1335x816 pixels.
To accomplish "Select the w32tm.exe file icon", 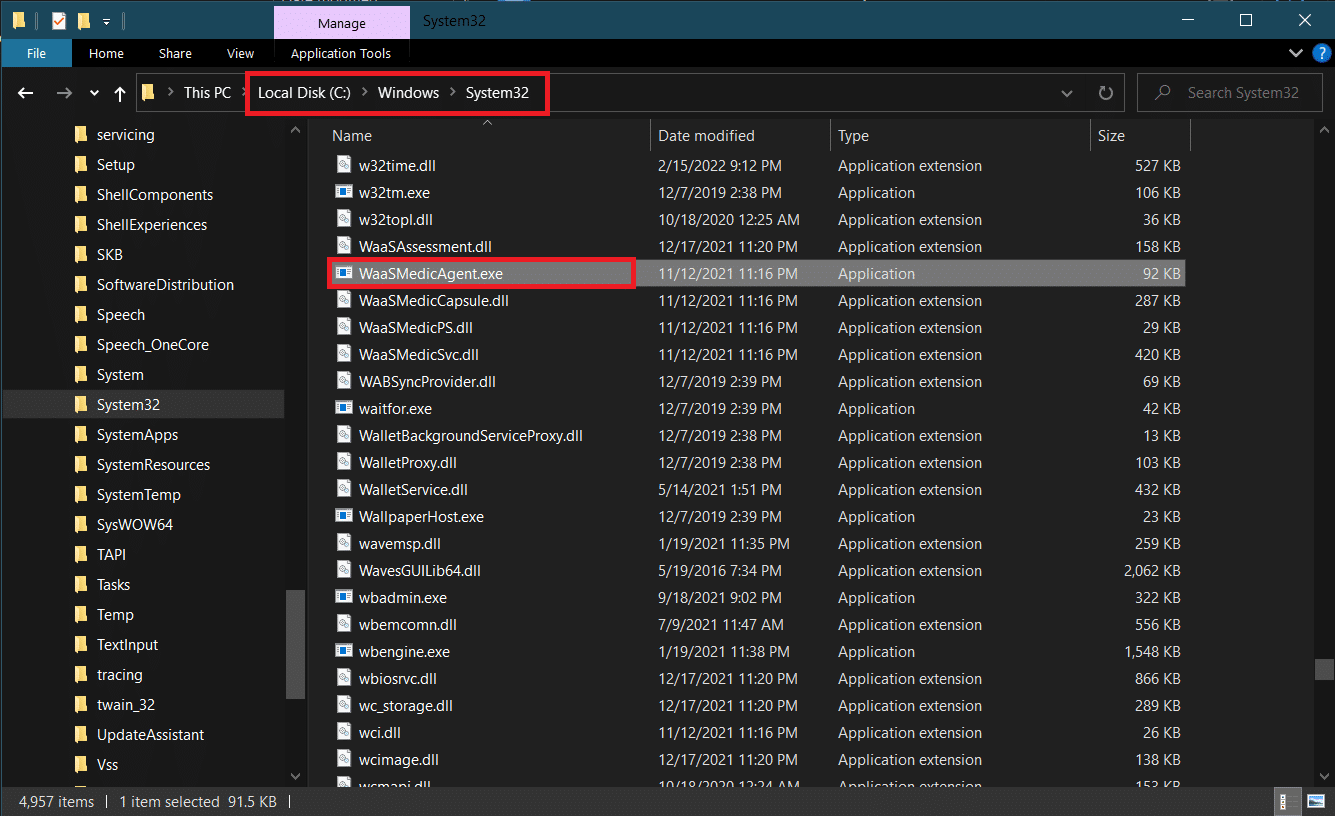I will coord(343,193).
